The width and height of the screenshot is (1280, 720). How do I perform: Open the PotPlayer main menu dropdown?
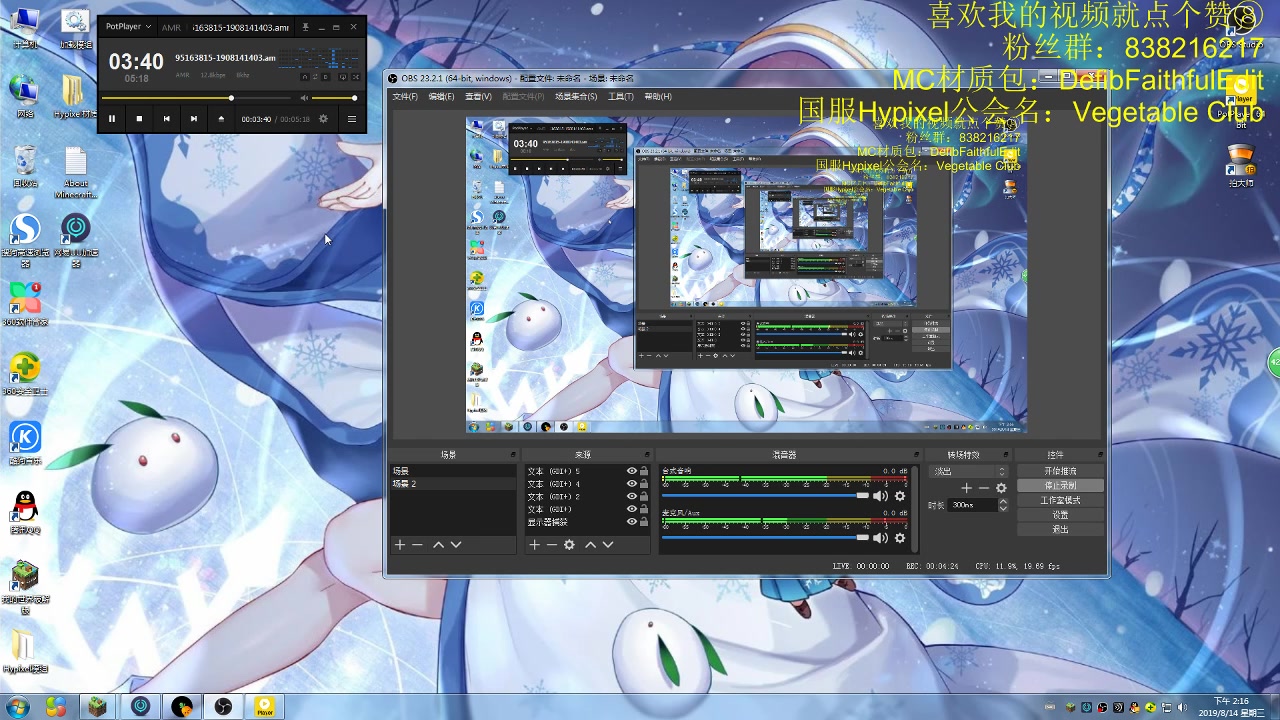point(128,27)
